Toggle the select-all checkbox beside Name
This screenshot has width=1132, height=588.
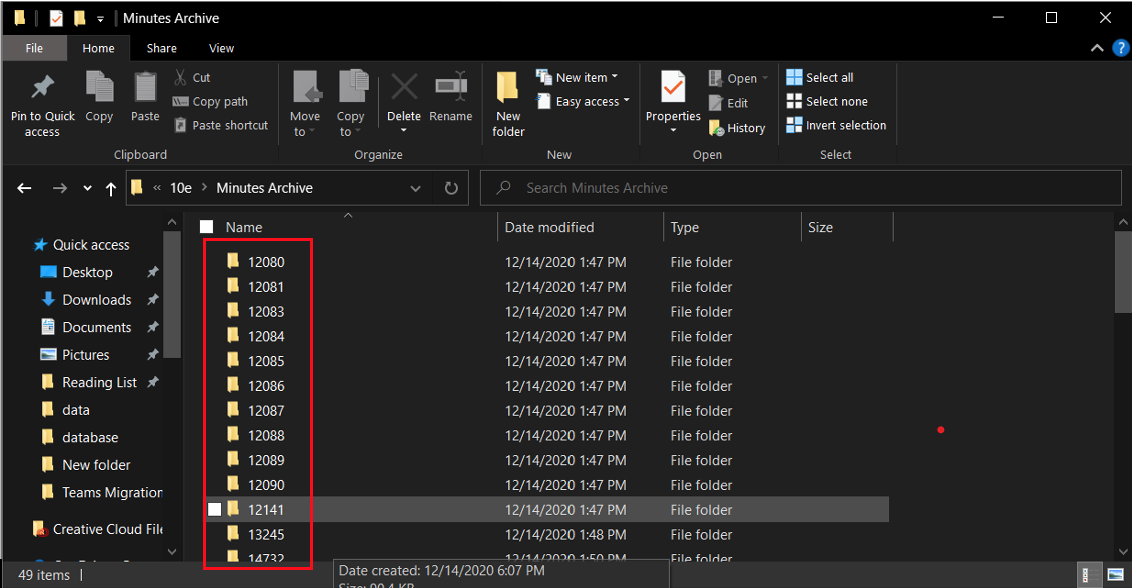click(207, 228)
